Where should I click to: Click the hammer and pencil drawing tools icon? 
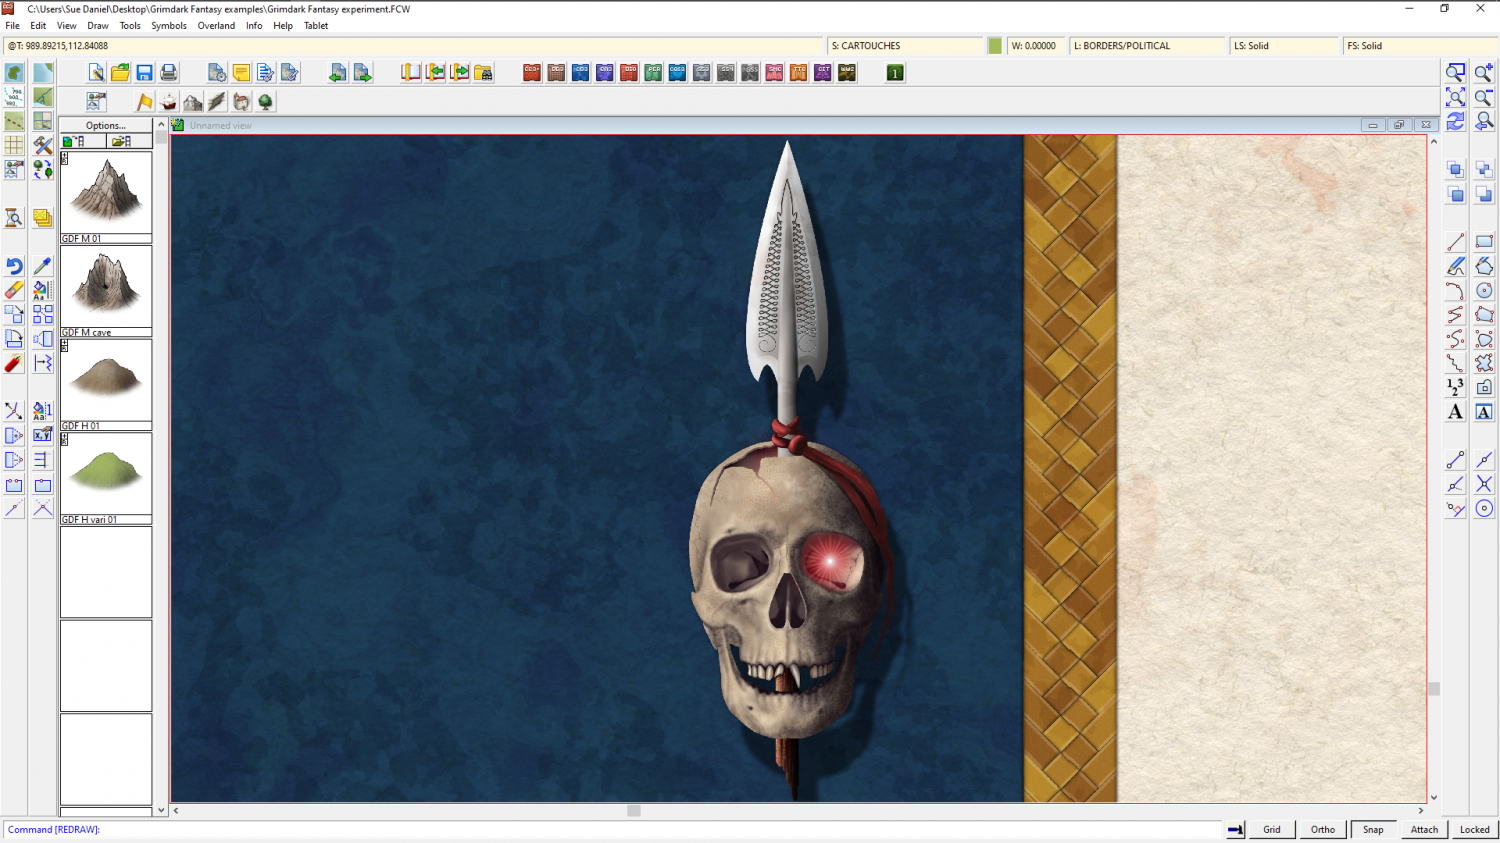42,146
